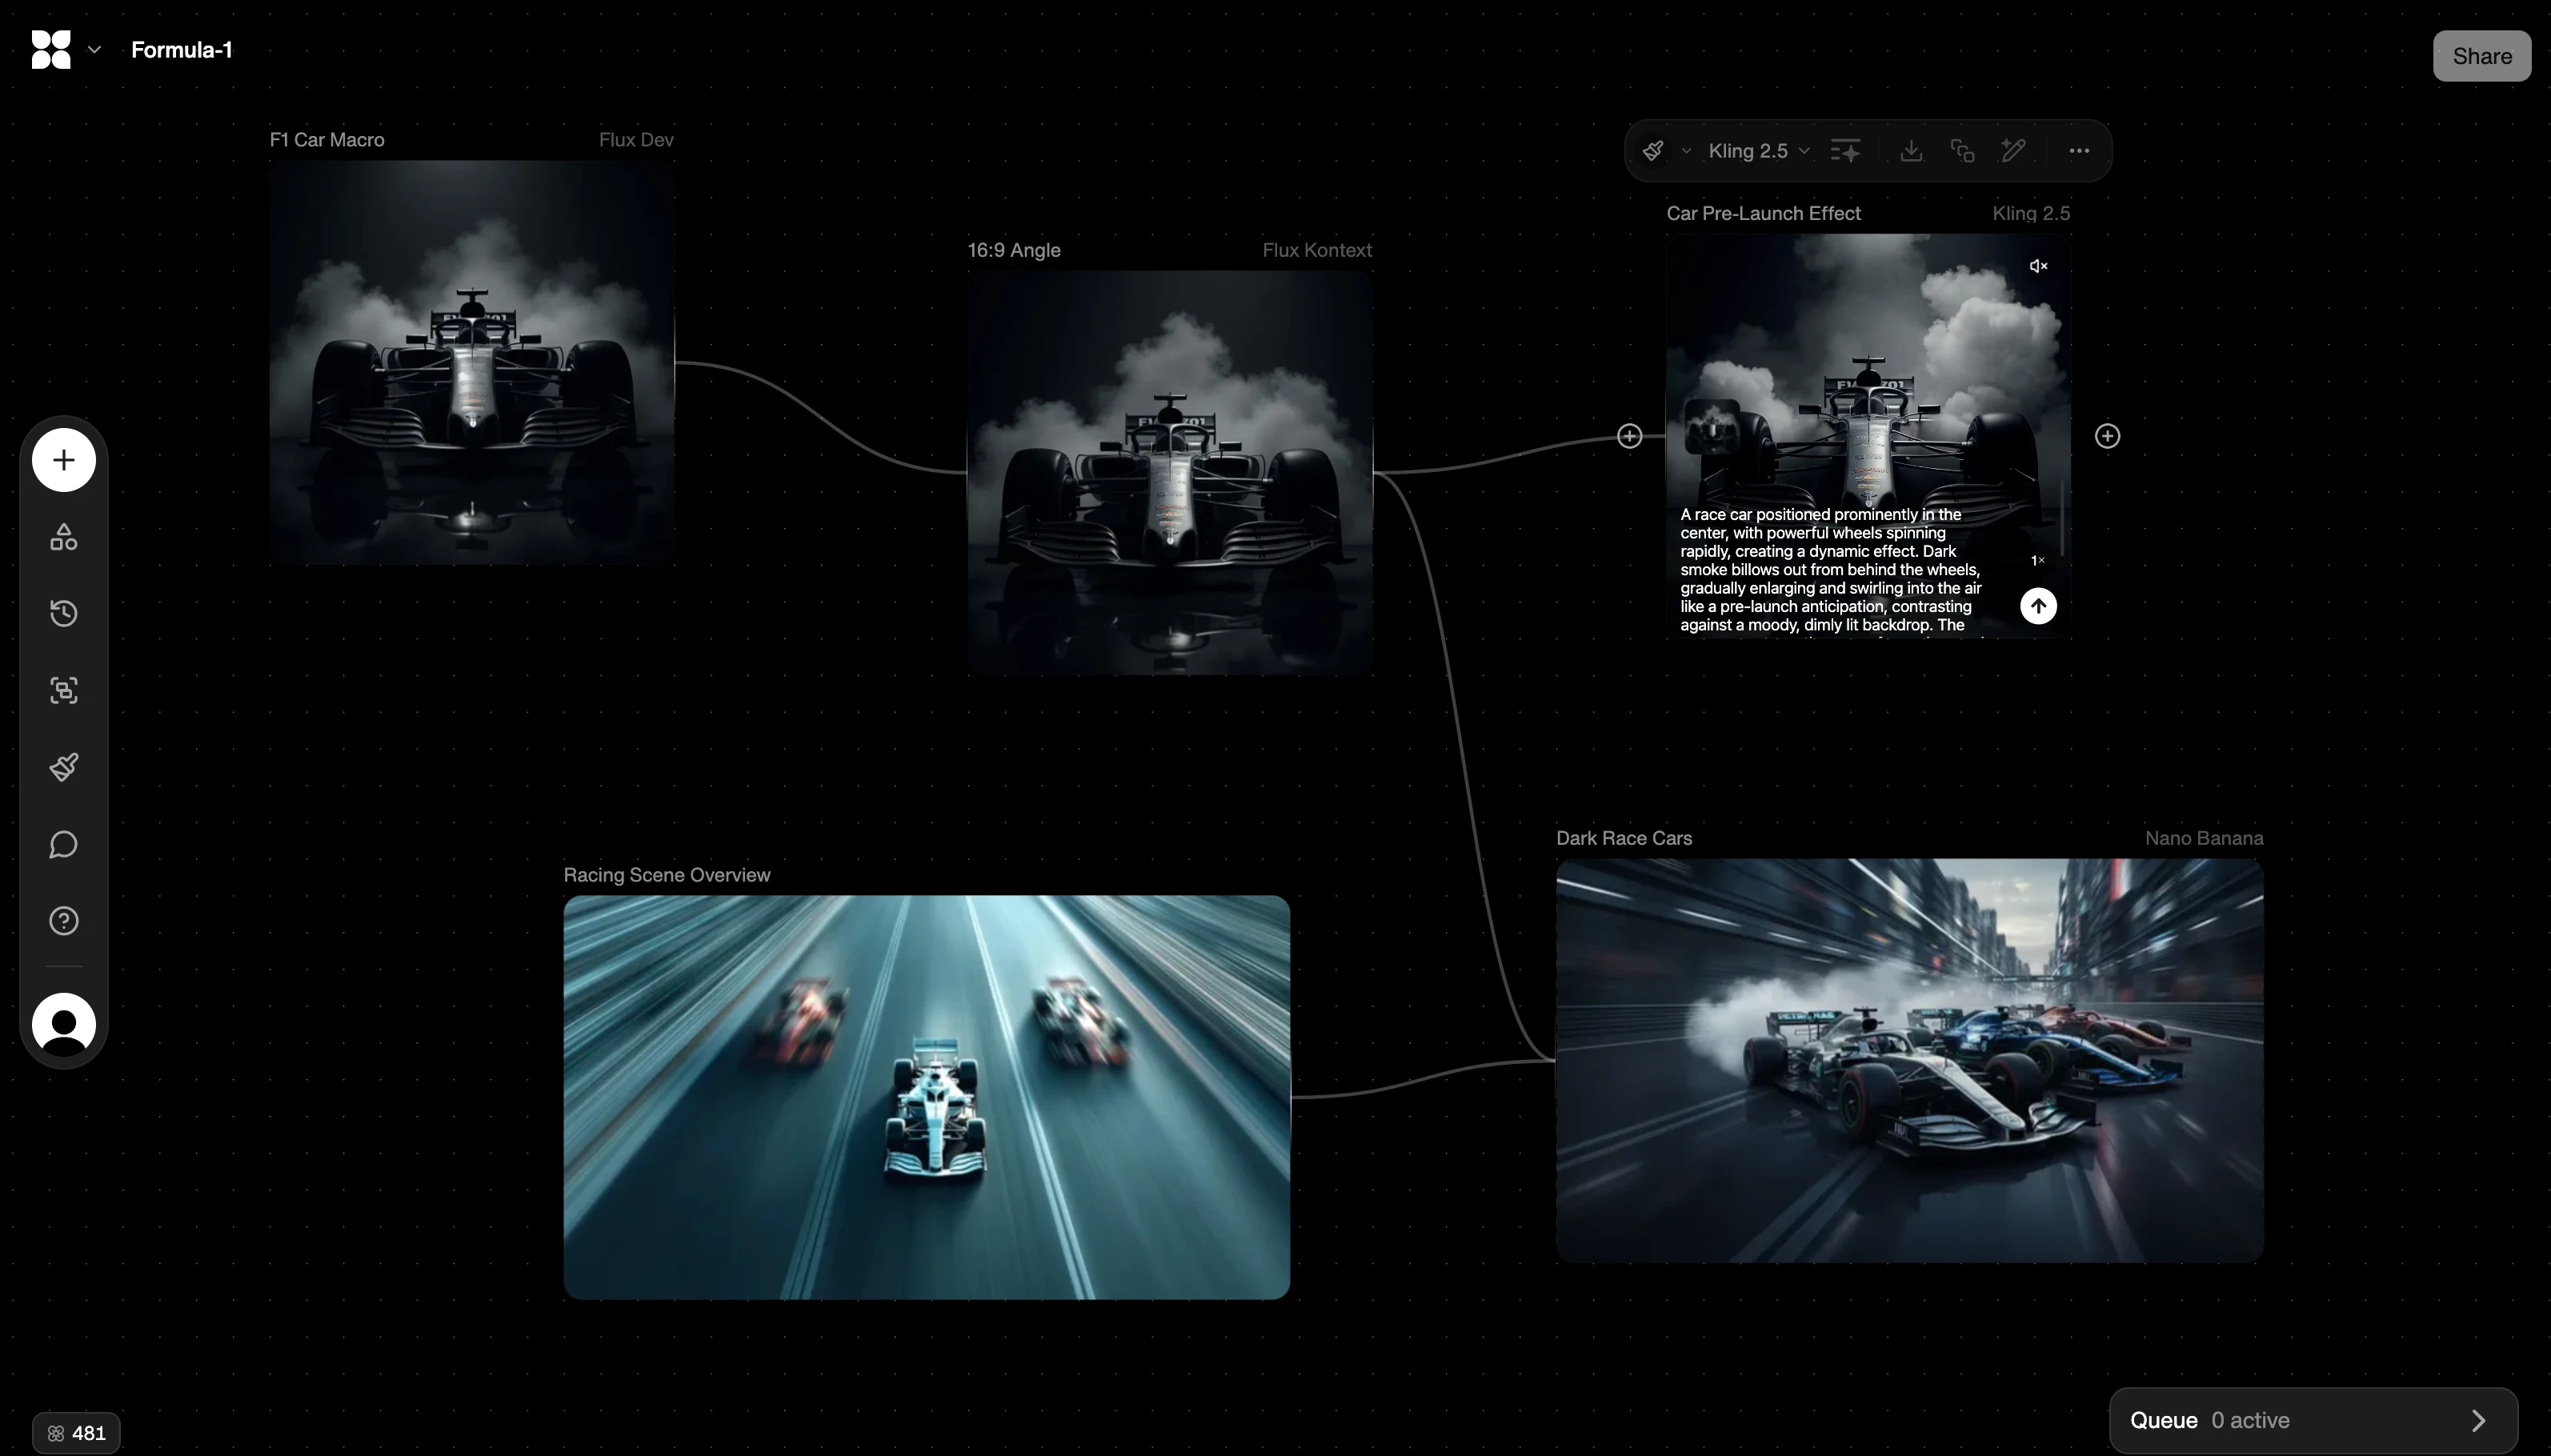Toggle the 1x playback speed control

2037,560
